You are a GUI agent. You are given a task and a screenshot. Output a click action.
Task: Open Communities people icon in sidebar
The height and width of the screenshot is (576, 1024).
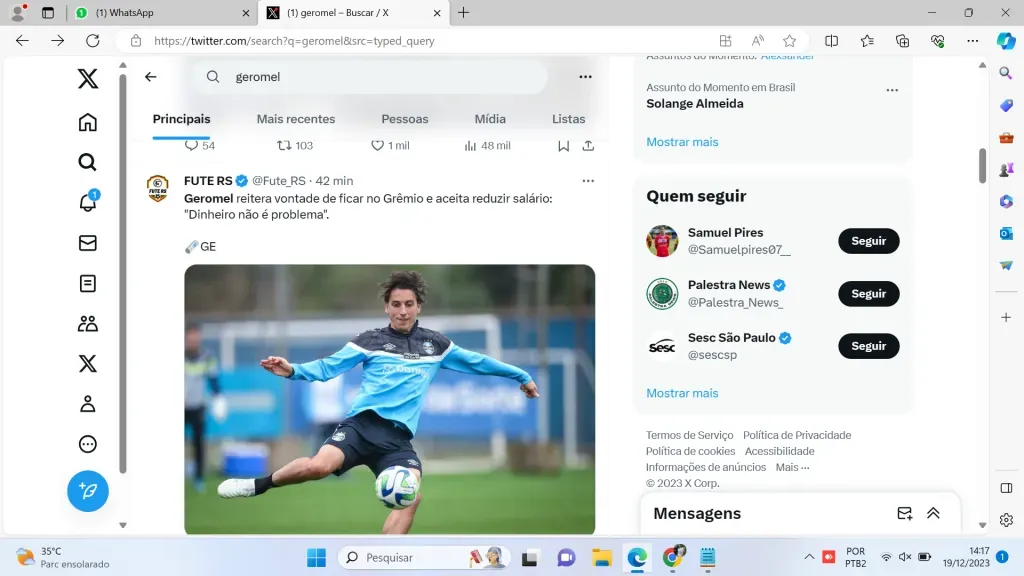point(88,323)
